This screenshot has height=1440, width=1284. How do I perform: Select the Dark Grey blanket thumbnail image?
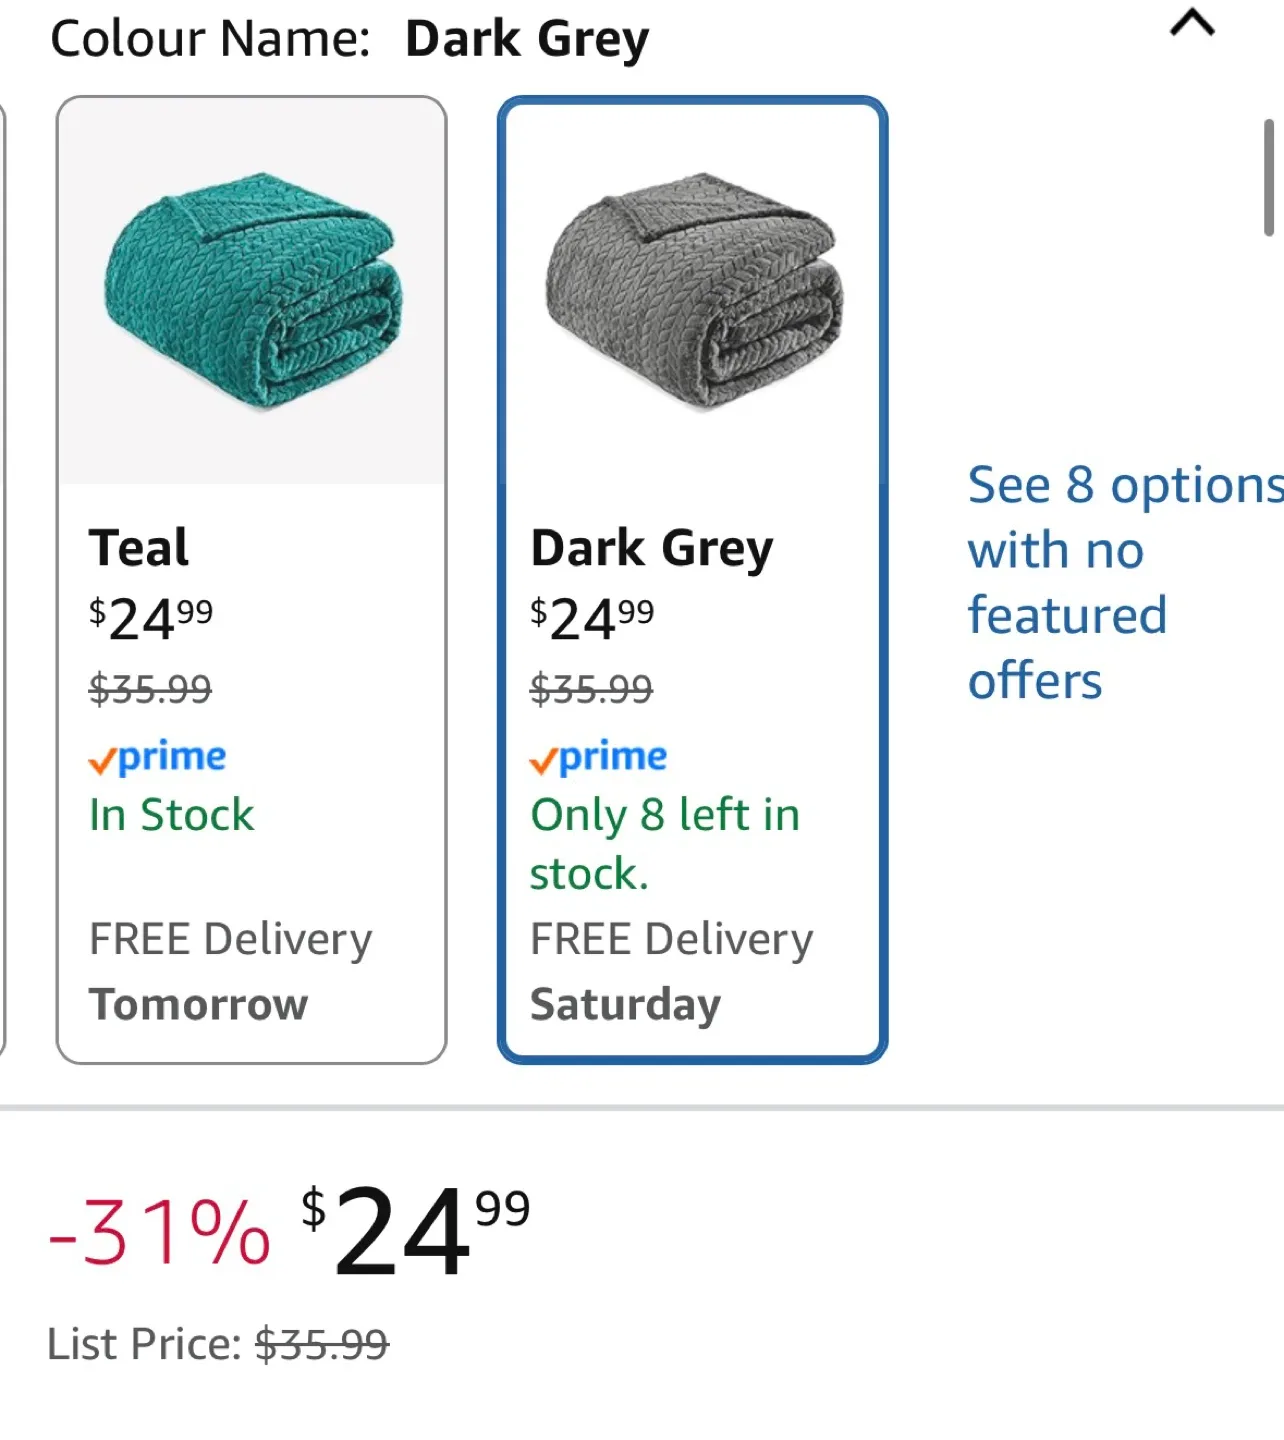pos(693,292)
